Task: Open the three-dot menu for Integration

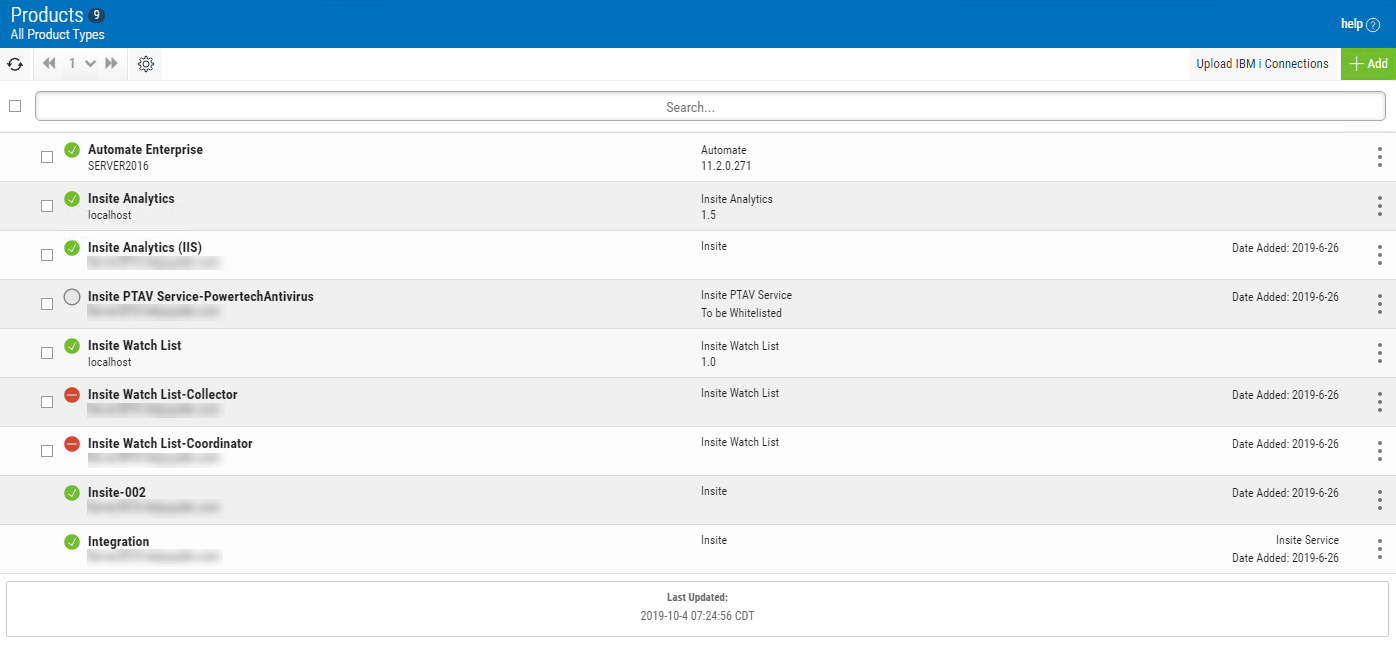Action: pyautogui.click(x=1380, y=549)
